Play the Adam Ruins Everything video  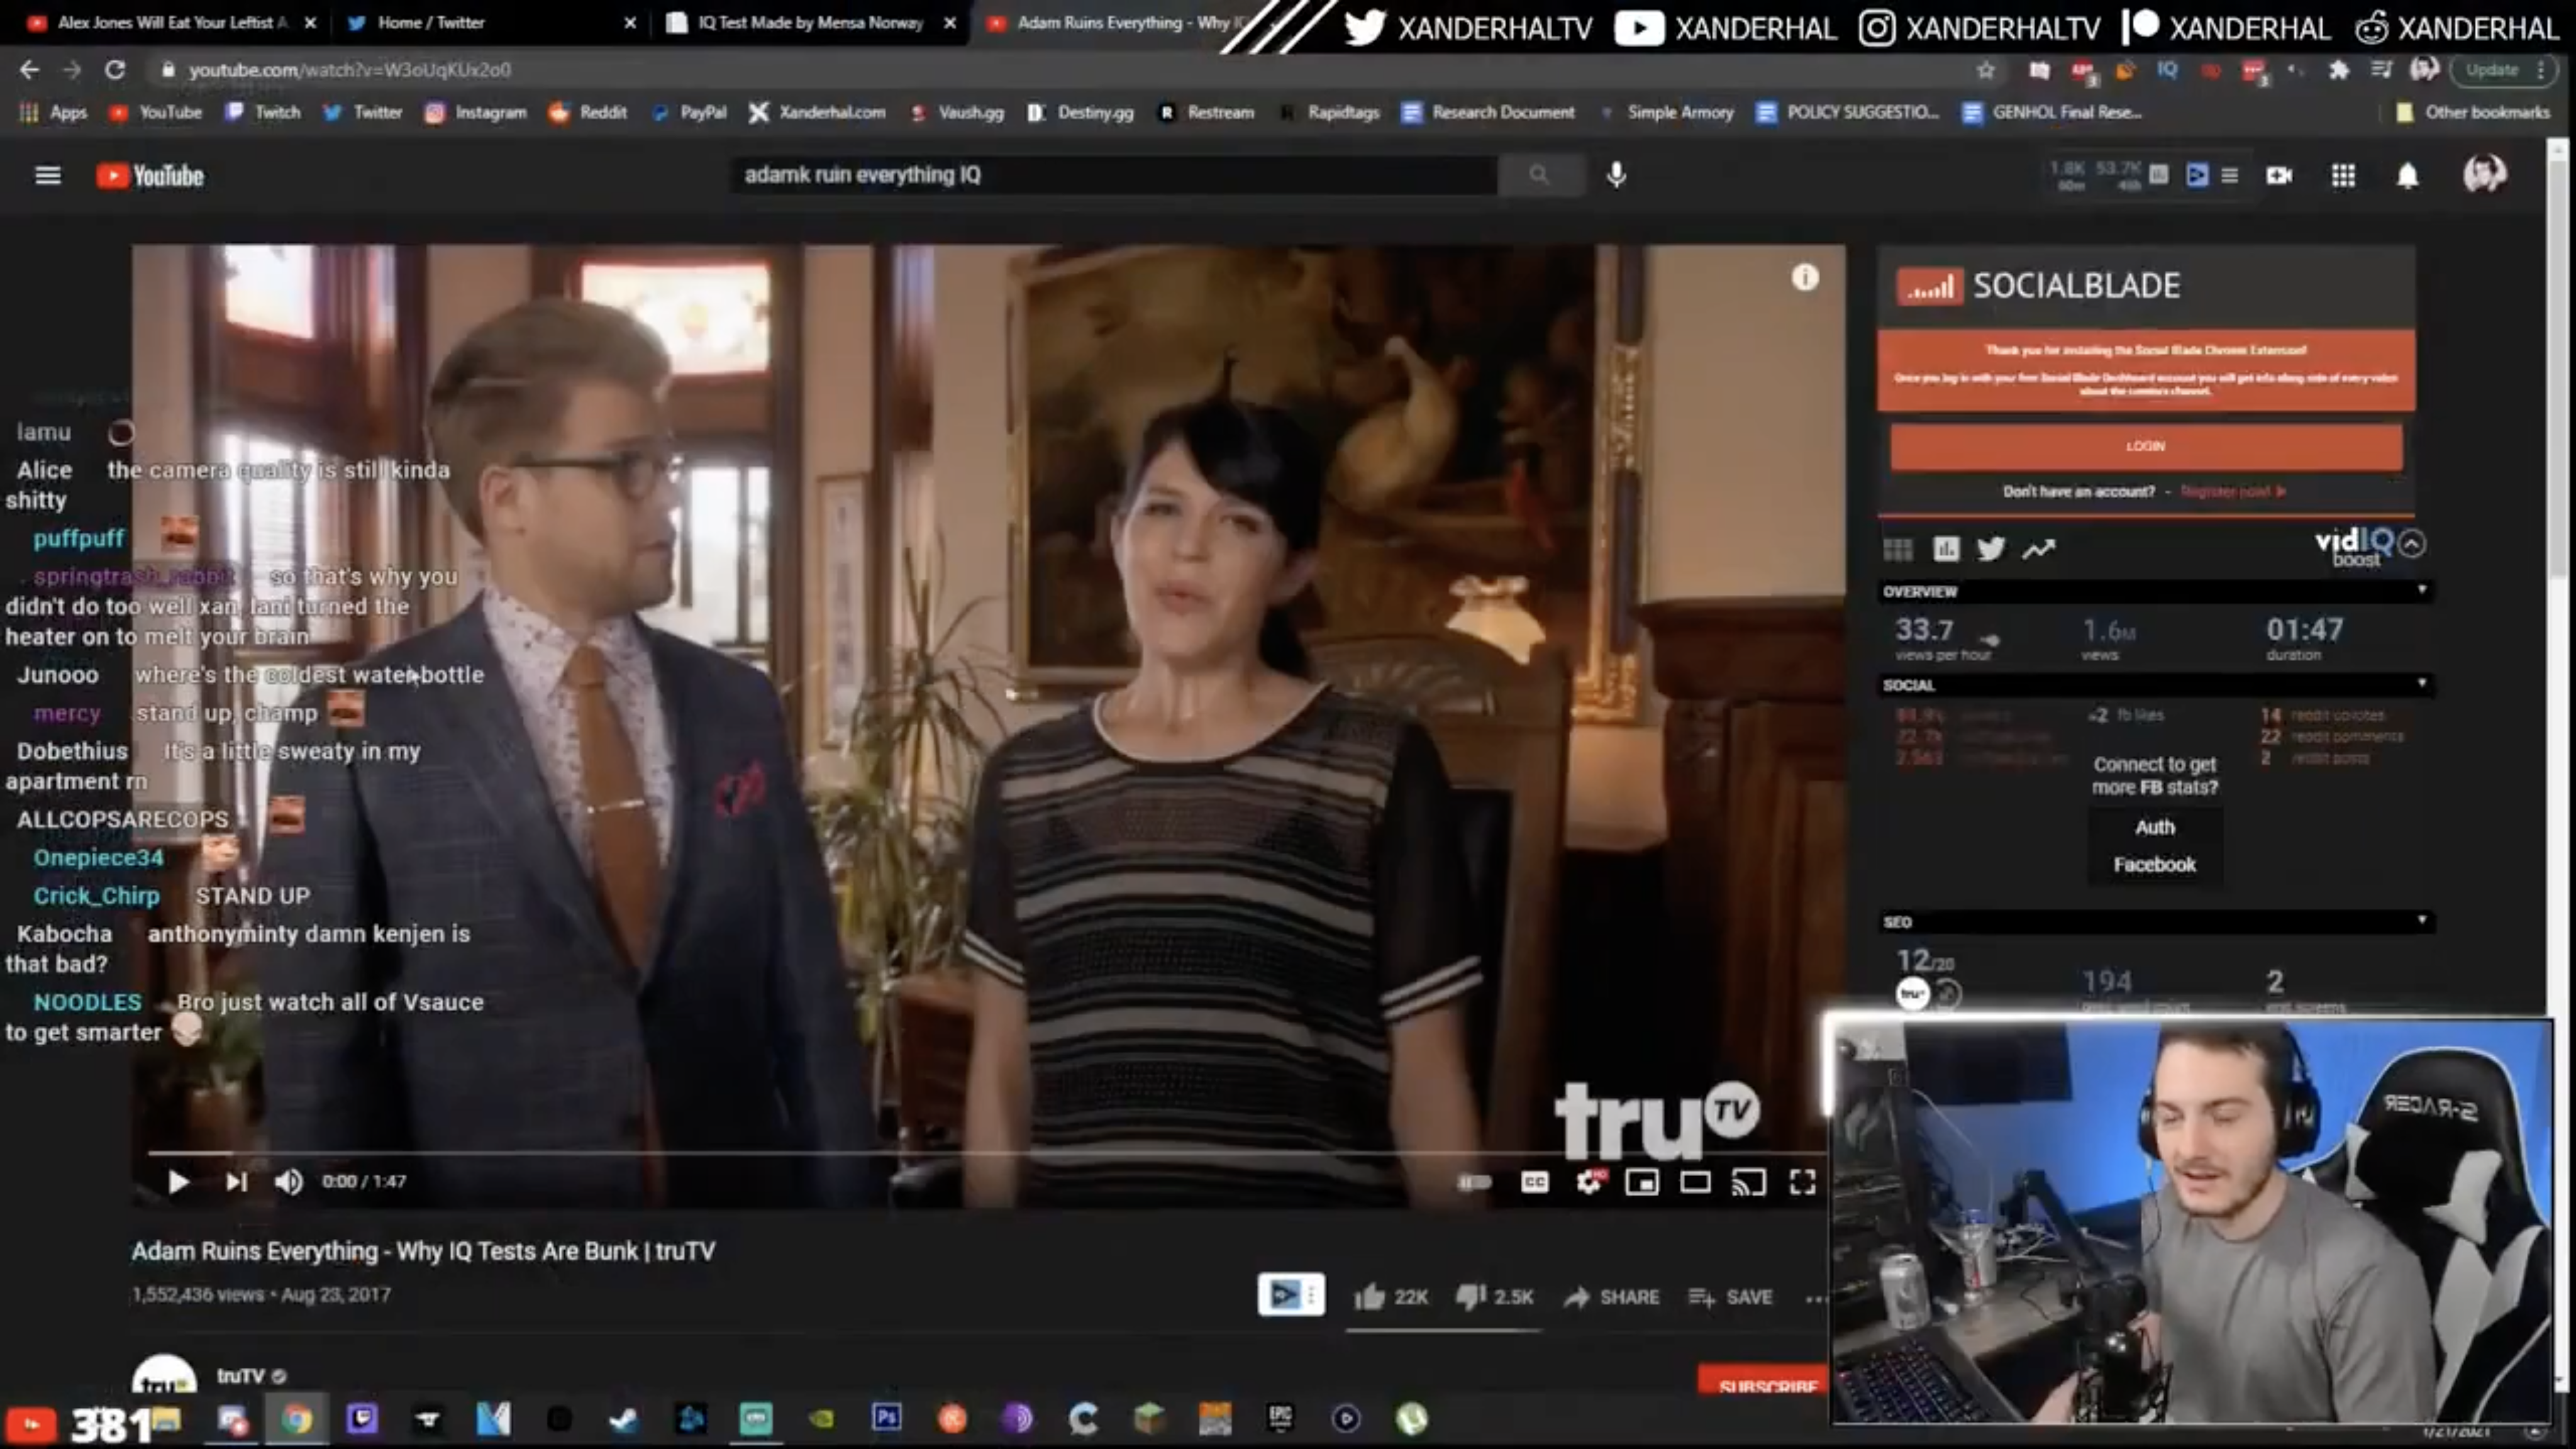tap(178, 1182)
